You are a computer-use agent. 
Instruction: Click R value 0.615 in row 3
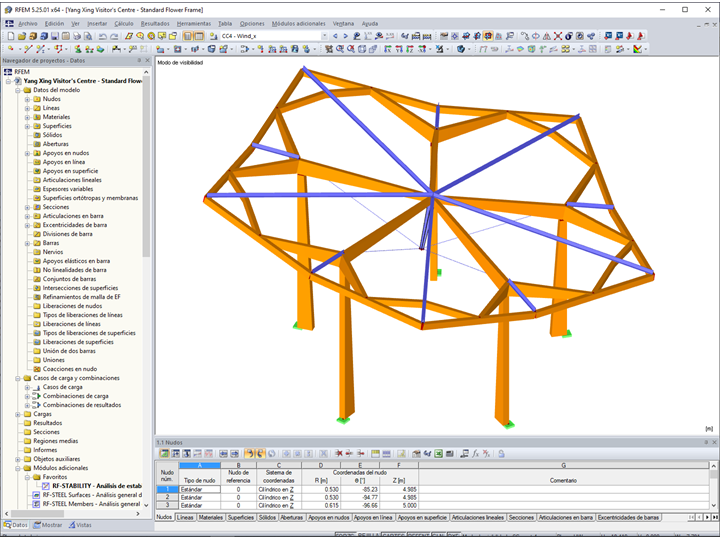(321, 506)
